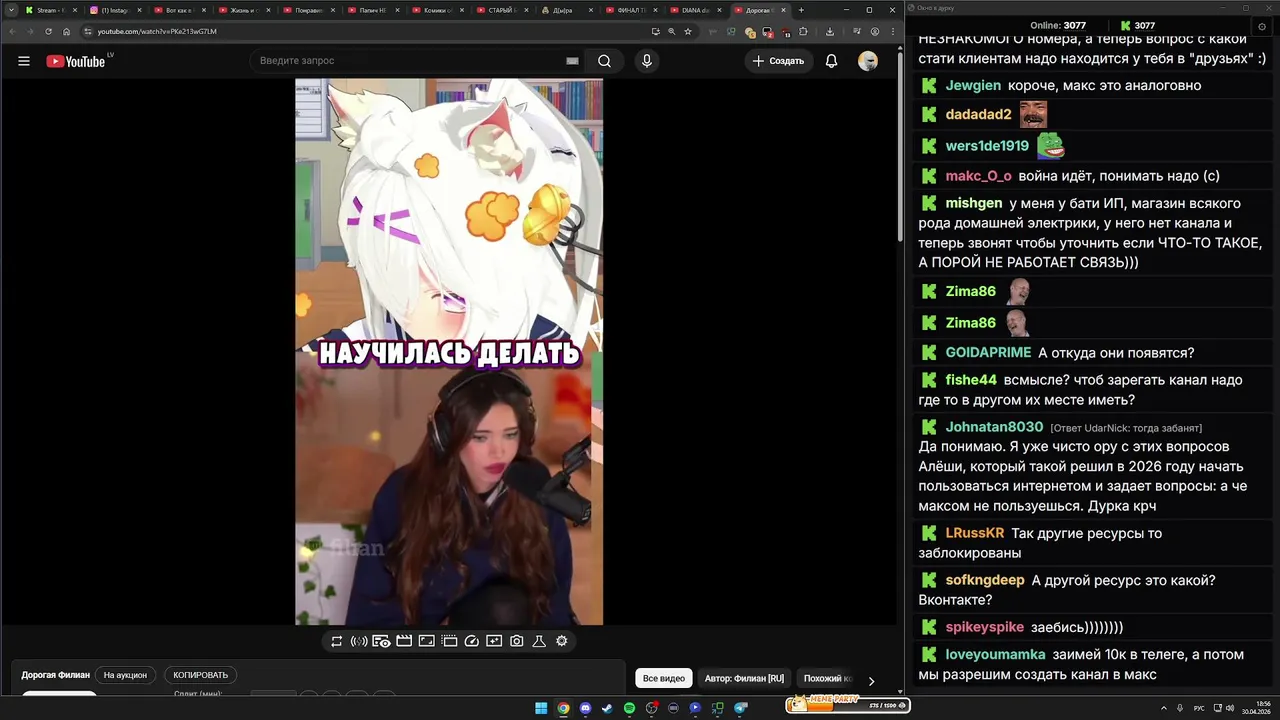Open the YouTube hamburger guide menu
Image resolution: width=1280 pixels, height=720 pixels.
[x=24, y=61]
